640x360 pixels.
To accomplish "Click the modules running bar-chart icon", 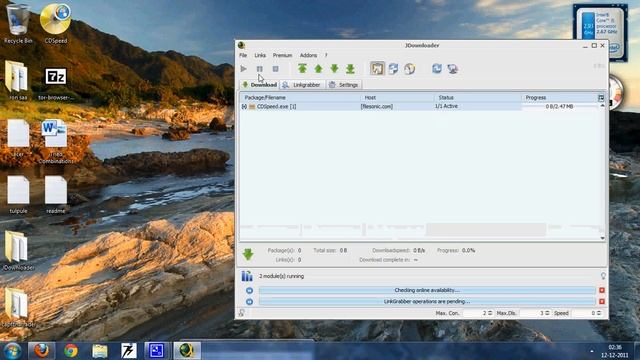I will (x=247, y=276).
